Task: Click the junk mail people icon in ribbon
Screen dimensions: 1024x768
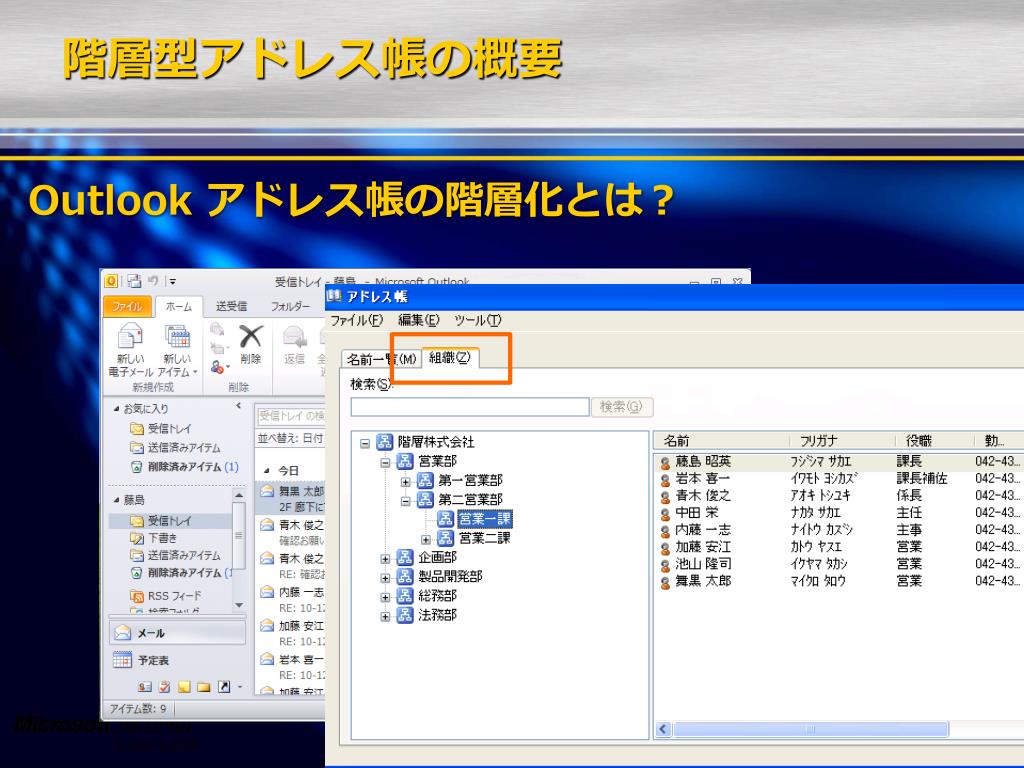Action: (x=217, y=368)
